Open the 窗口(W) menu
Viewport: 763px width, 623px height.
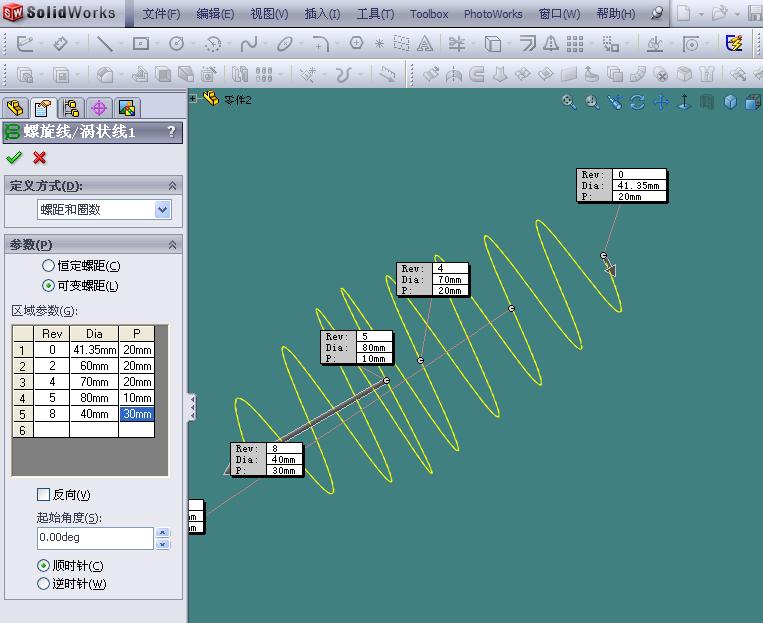coord(559,14)
